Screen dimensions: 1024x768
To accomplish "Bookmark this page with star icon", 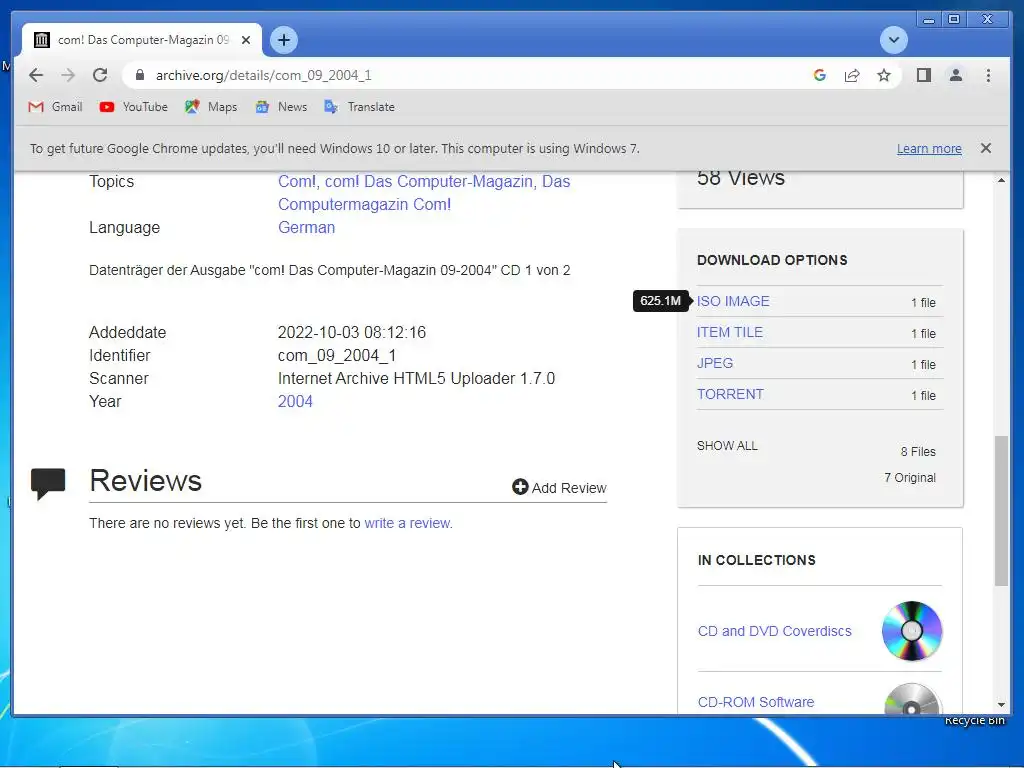I will point(884,75).
